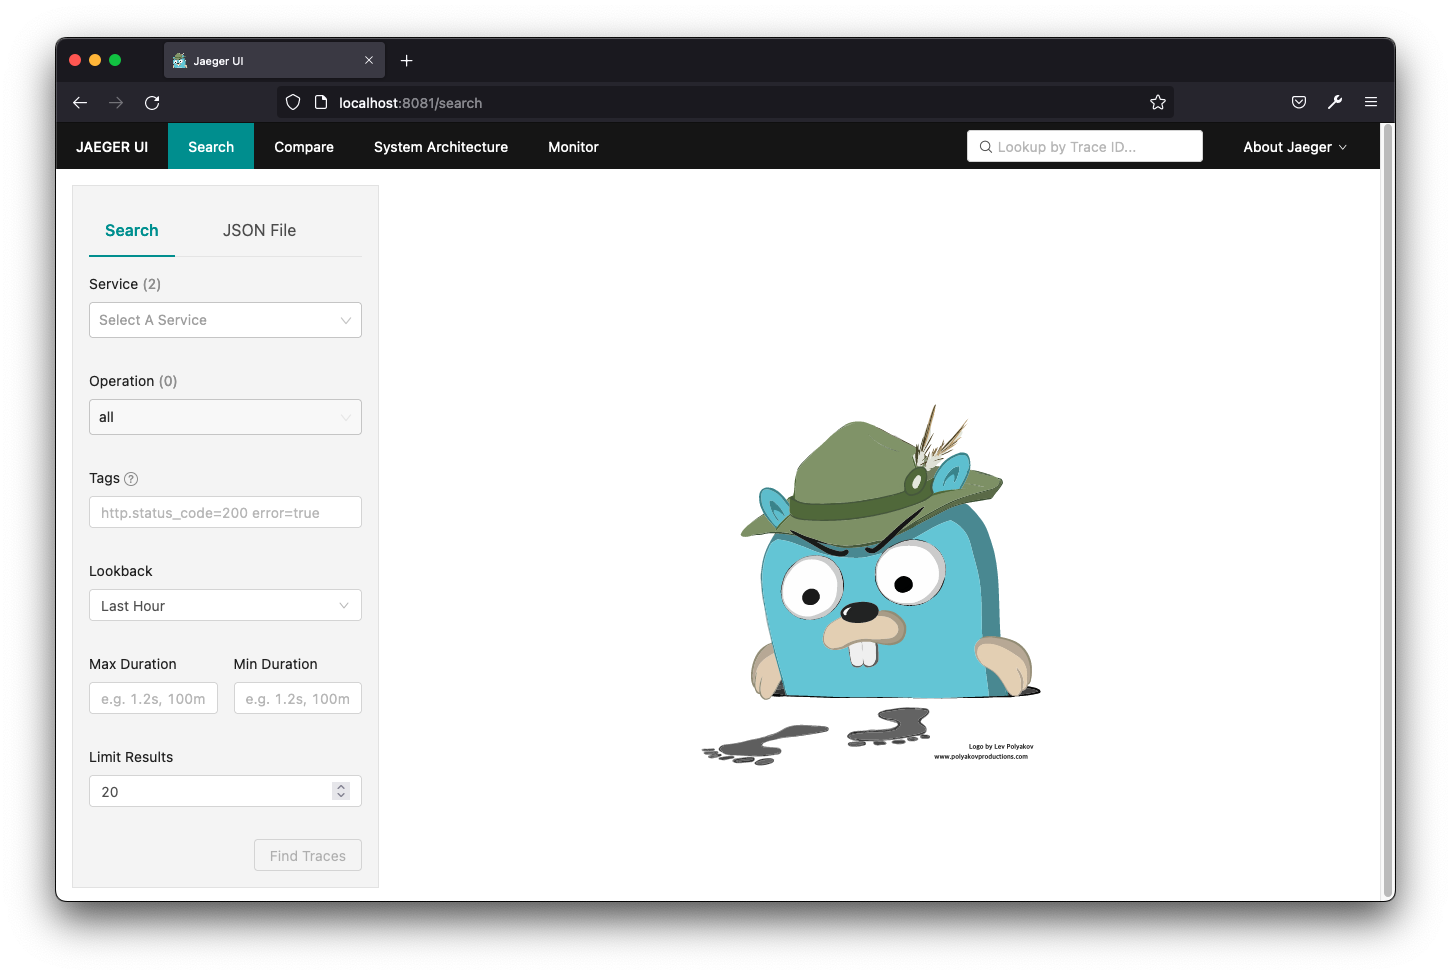This screenshot has height=975, width=1451.
Task: Click the page info document icon
Action: (x=321, y=102)
